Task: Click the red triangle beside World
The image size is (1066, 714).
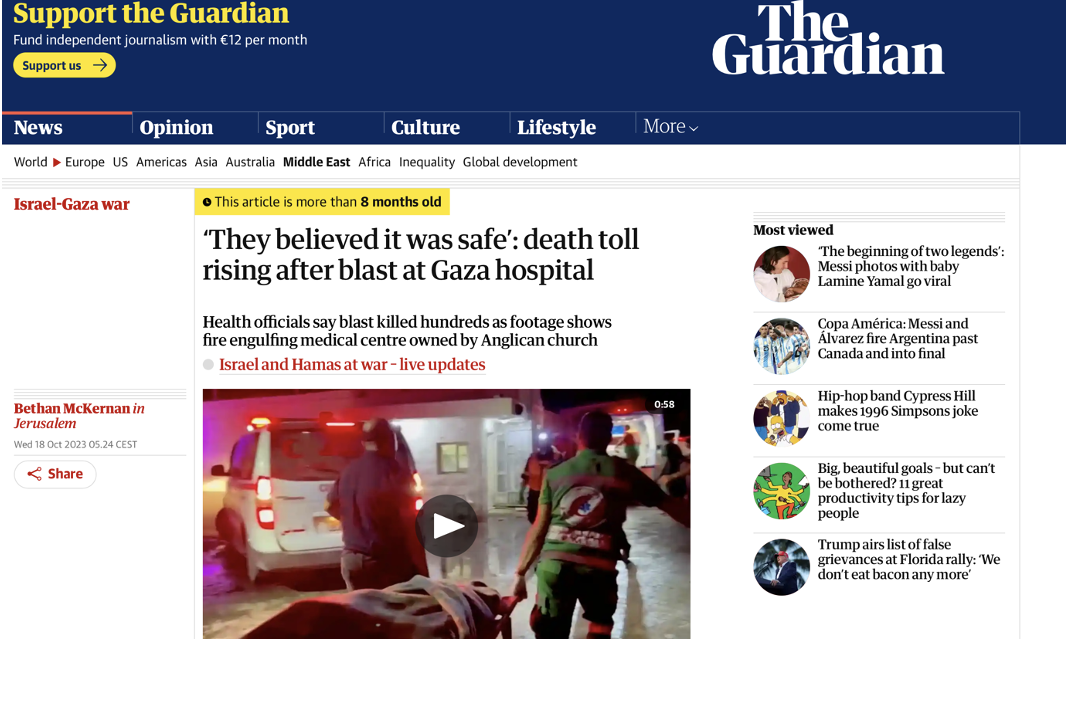Action: coord(56,163)
